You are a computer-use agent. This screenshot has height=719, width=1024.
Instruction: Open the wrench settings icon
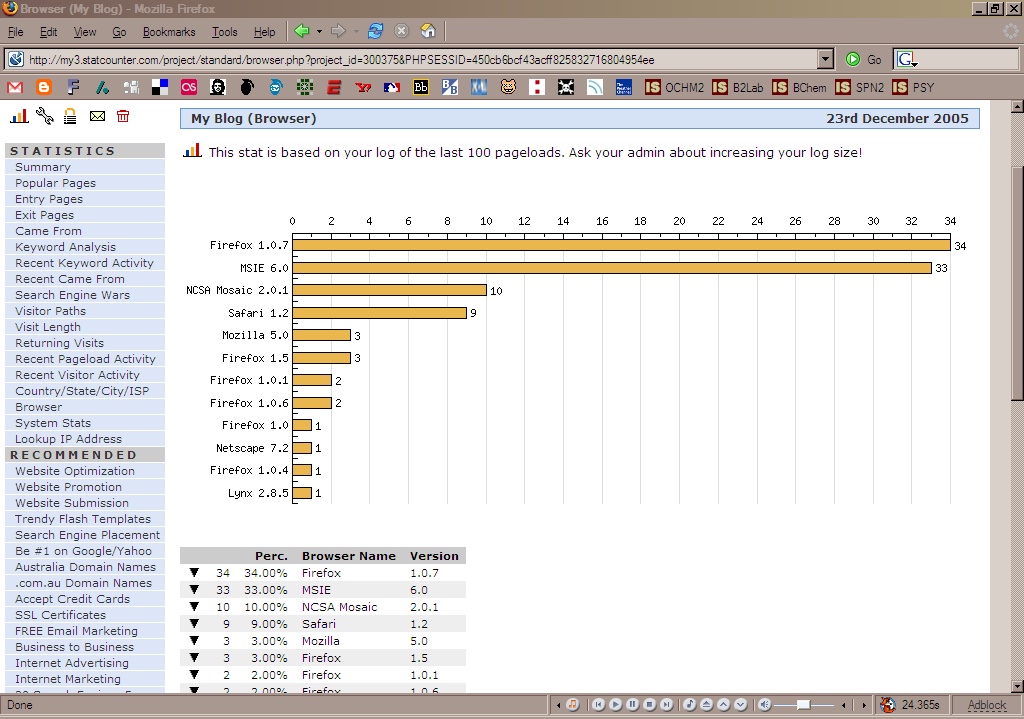[44, 116]
